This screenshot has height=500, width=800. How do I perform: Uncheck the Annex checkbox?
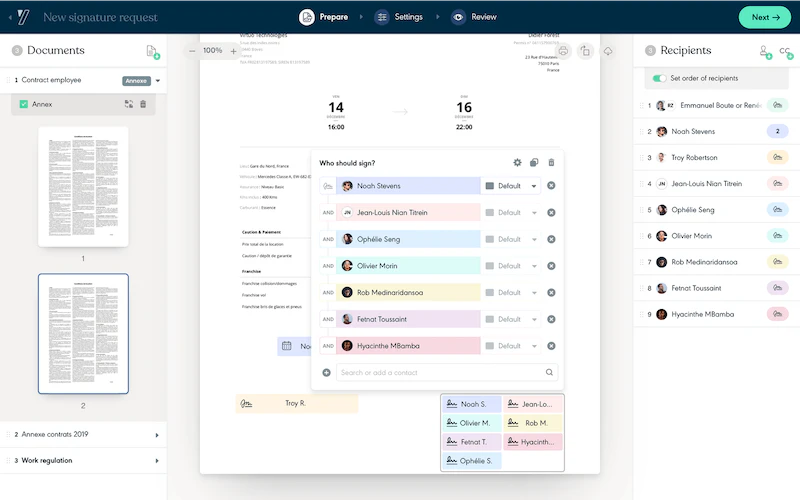click(x=23, y=104)
